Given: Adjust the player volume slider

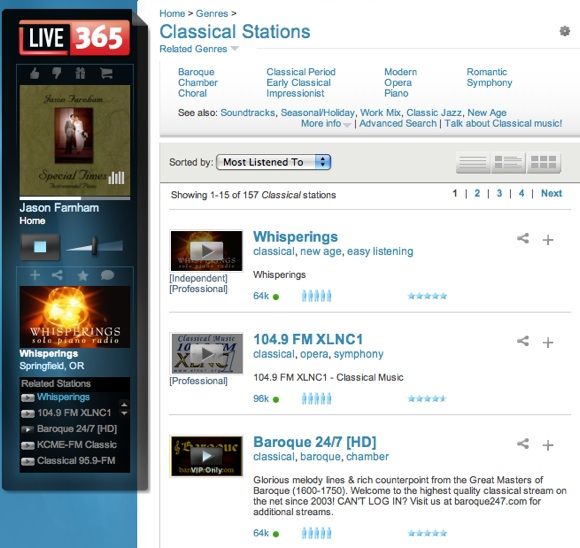Looking at the screenshot, I should (x=94, y=246).
